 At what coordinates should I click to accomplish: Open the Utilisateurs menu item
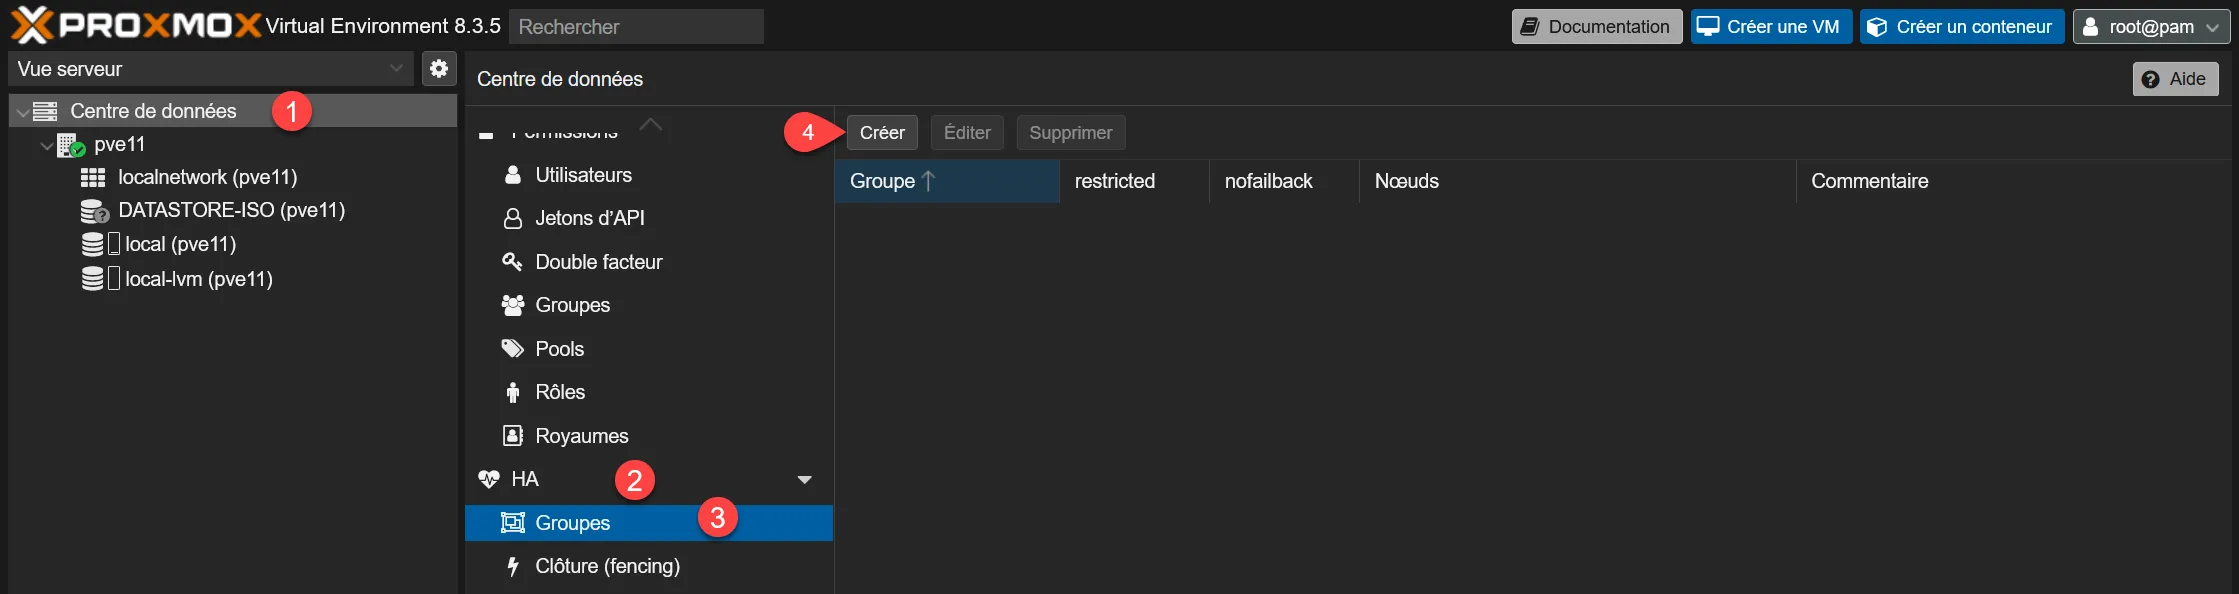coord(583,175)
